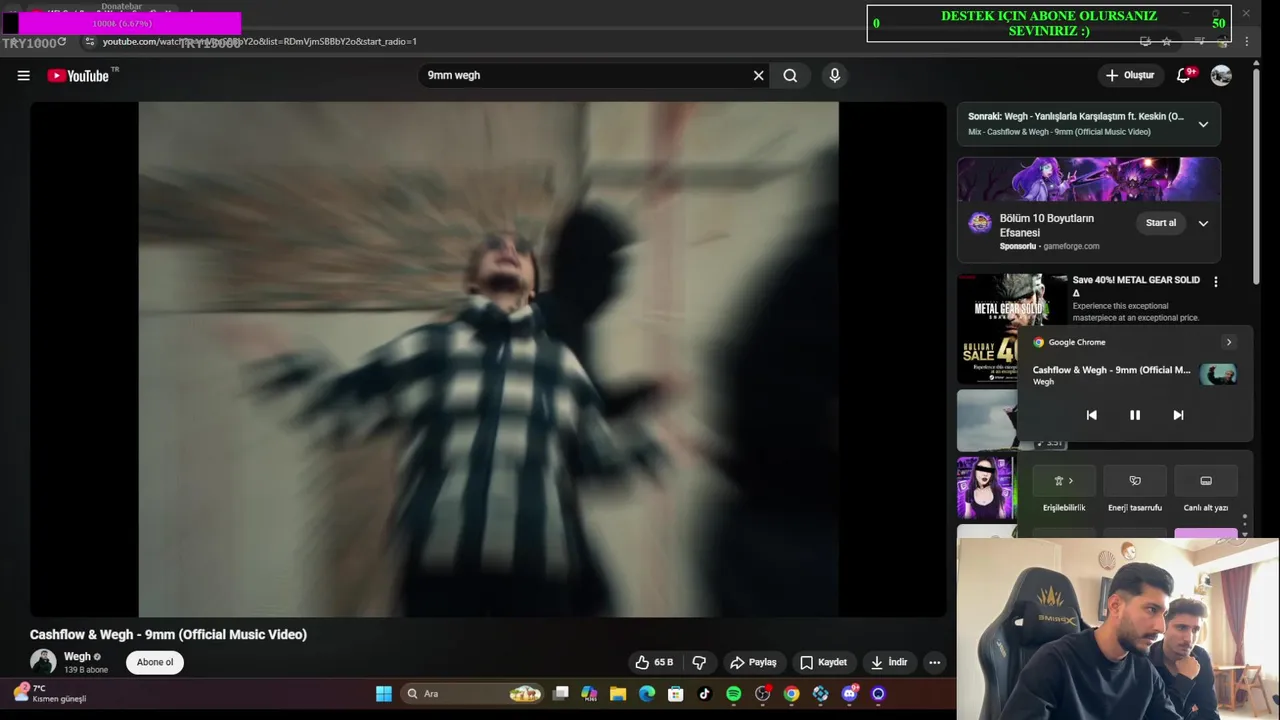This screenshot has height=720, width=1280.
Task: Open the purple streamer video thumbnail
Action: tap(986, 488)
